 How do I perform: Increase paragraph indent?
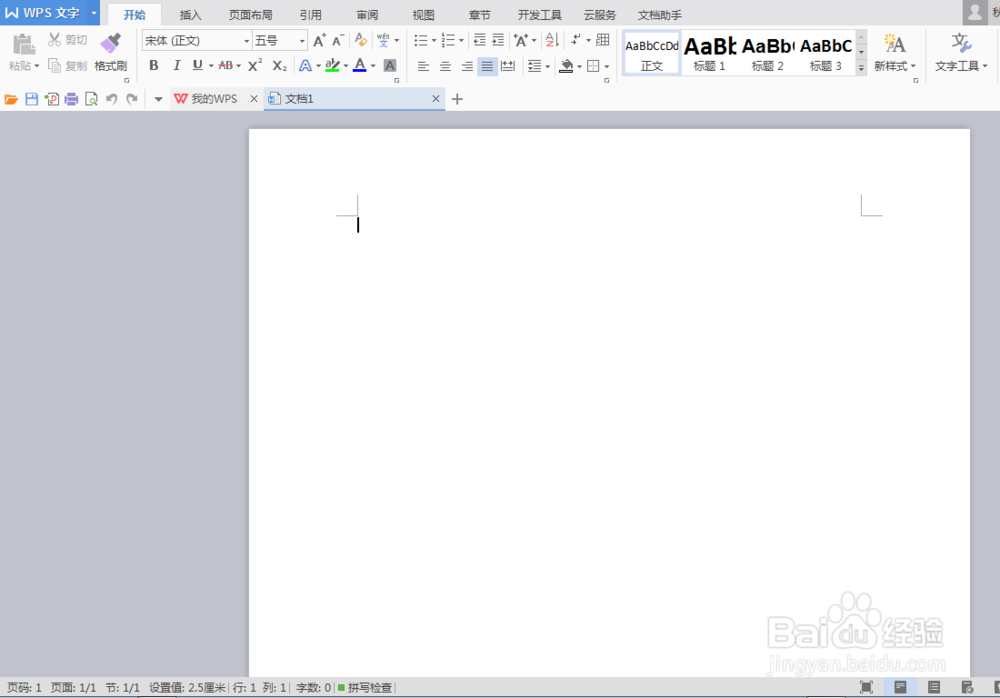[498, 40]
